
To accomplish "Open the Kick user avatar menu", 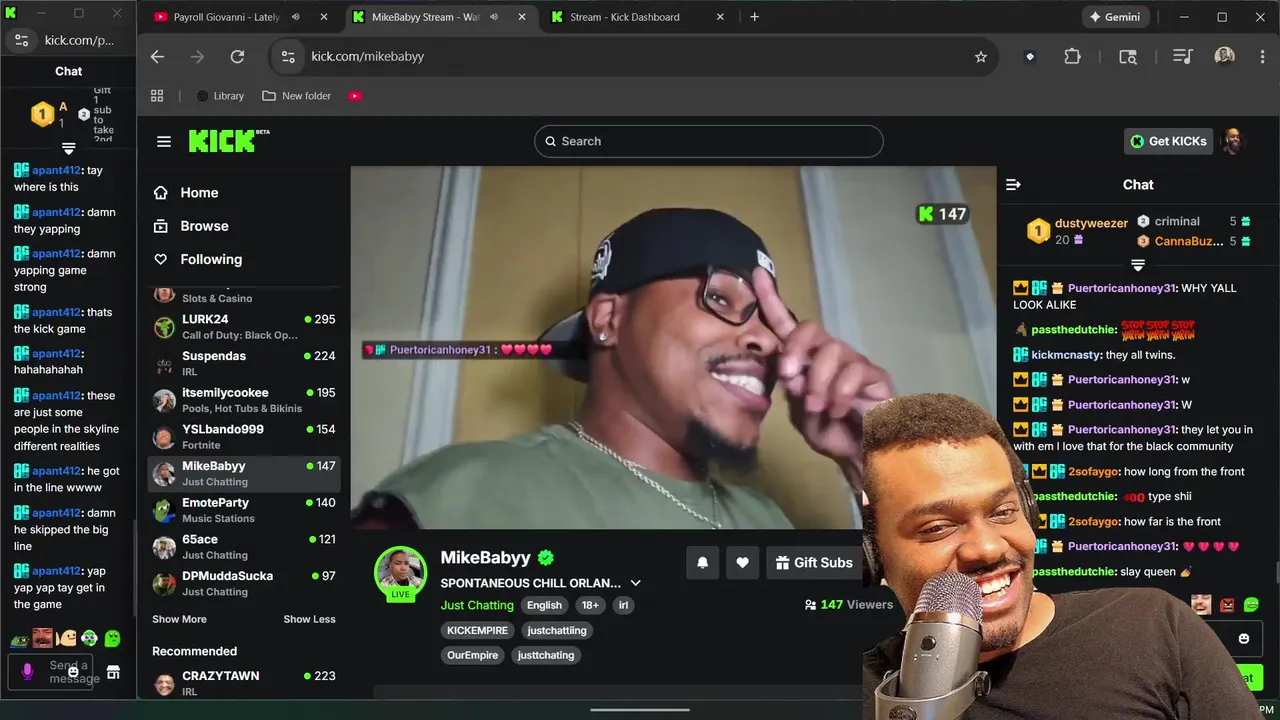I will (x=1234, y=141).
